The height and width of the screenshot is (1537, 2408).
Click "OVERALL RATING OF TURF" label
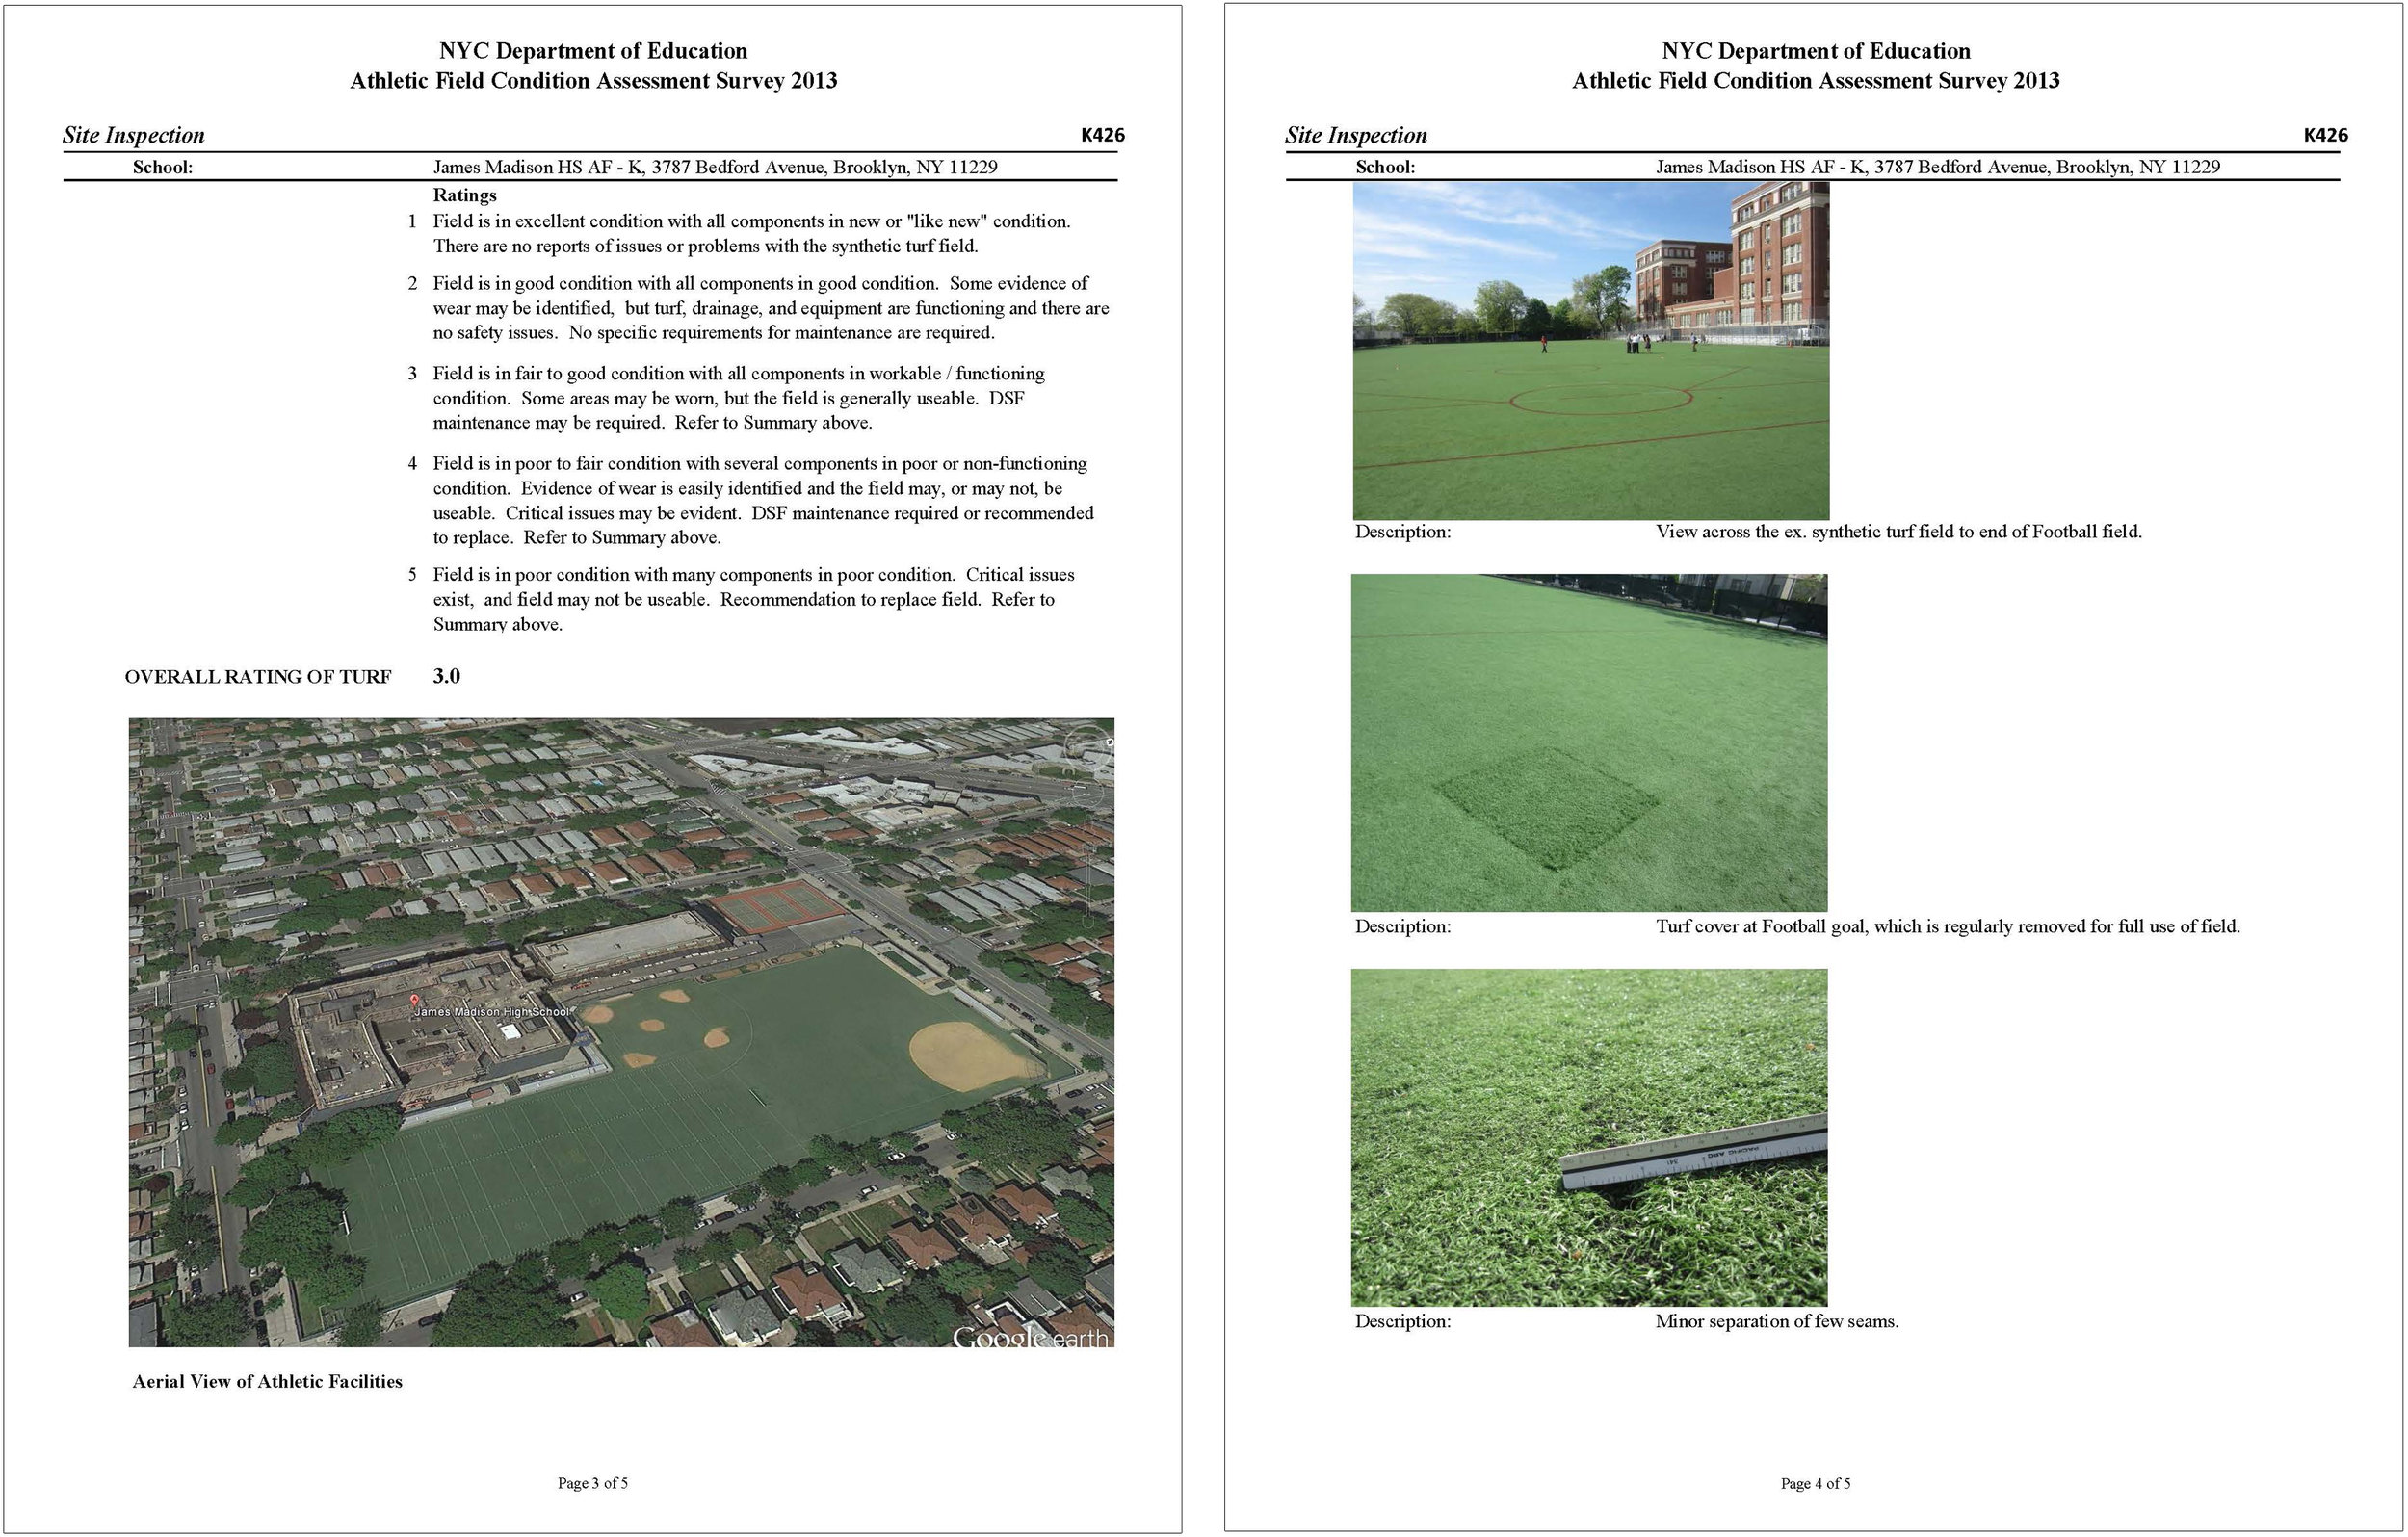(x=258, y=677)
